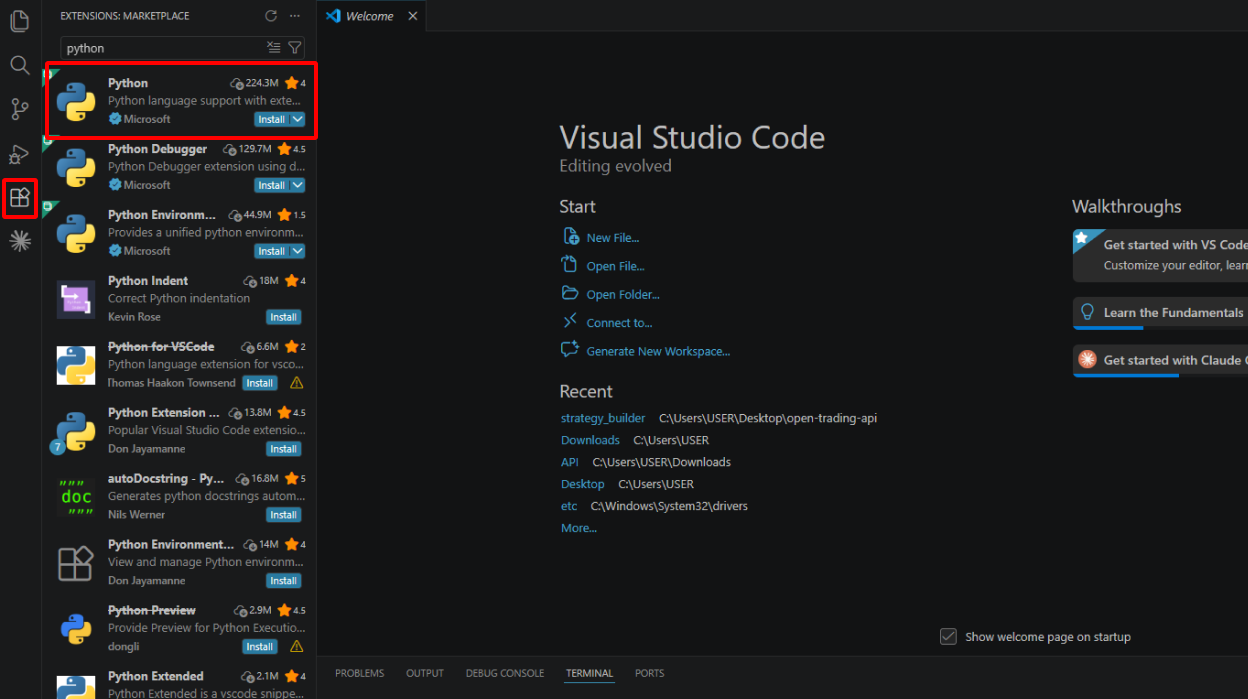Click the VS Code logo on Welcome tab
Viewport: 1248px width, 699px height.
334,16
